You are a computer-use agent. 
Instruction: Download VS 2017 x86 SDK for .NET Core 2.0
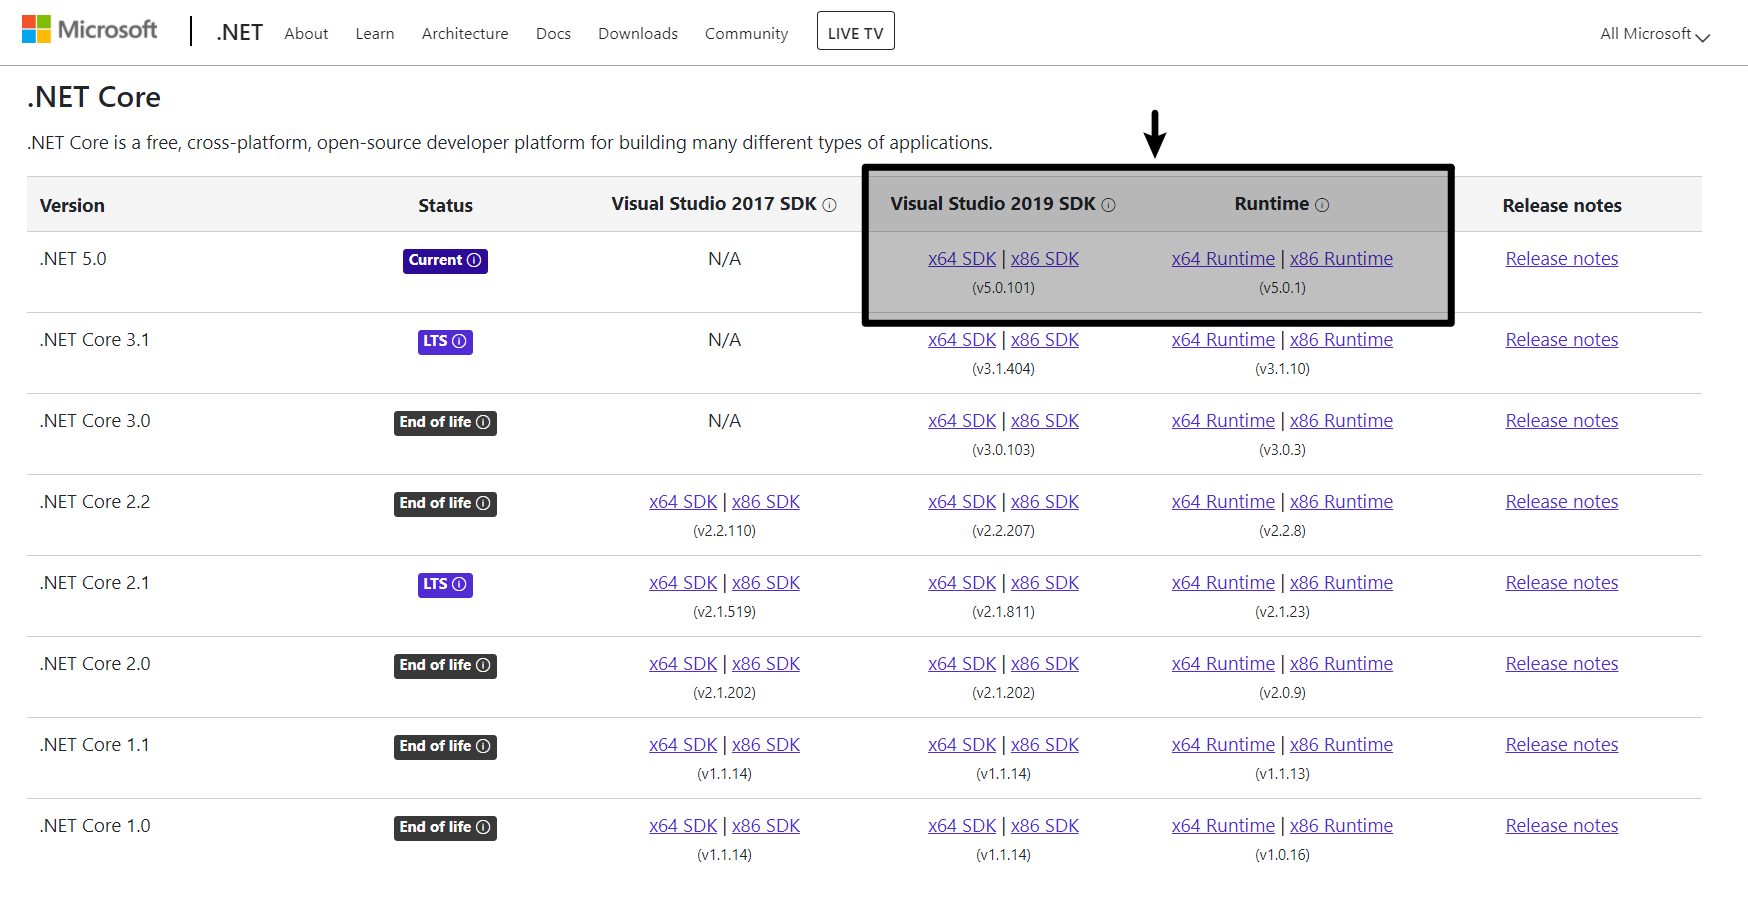[766, 664]
